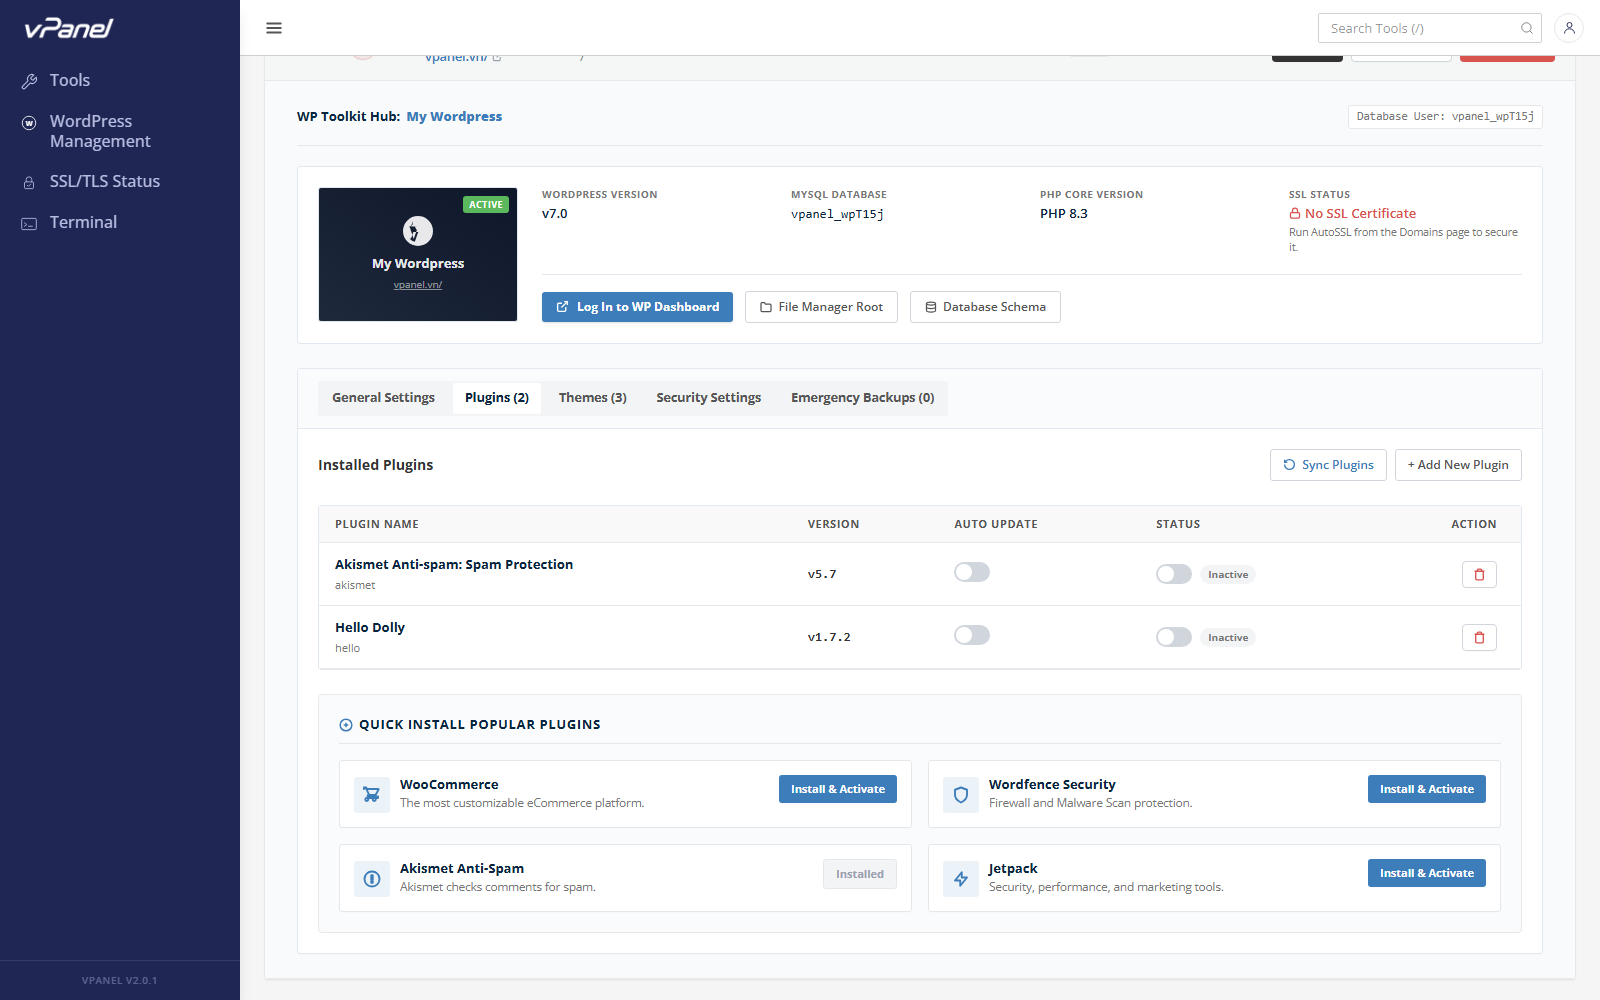Click the search magnifier icon
1600x1000 pixels.
point(1527,28)
